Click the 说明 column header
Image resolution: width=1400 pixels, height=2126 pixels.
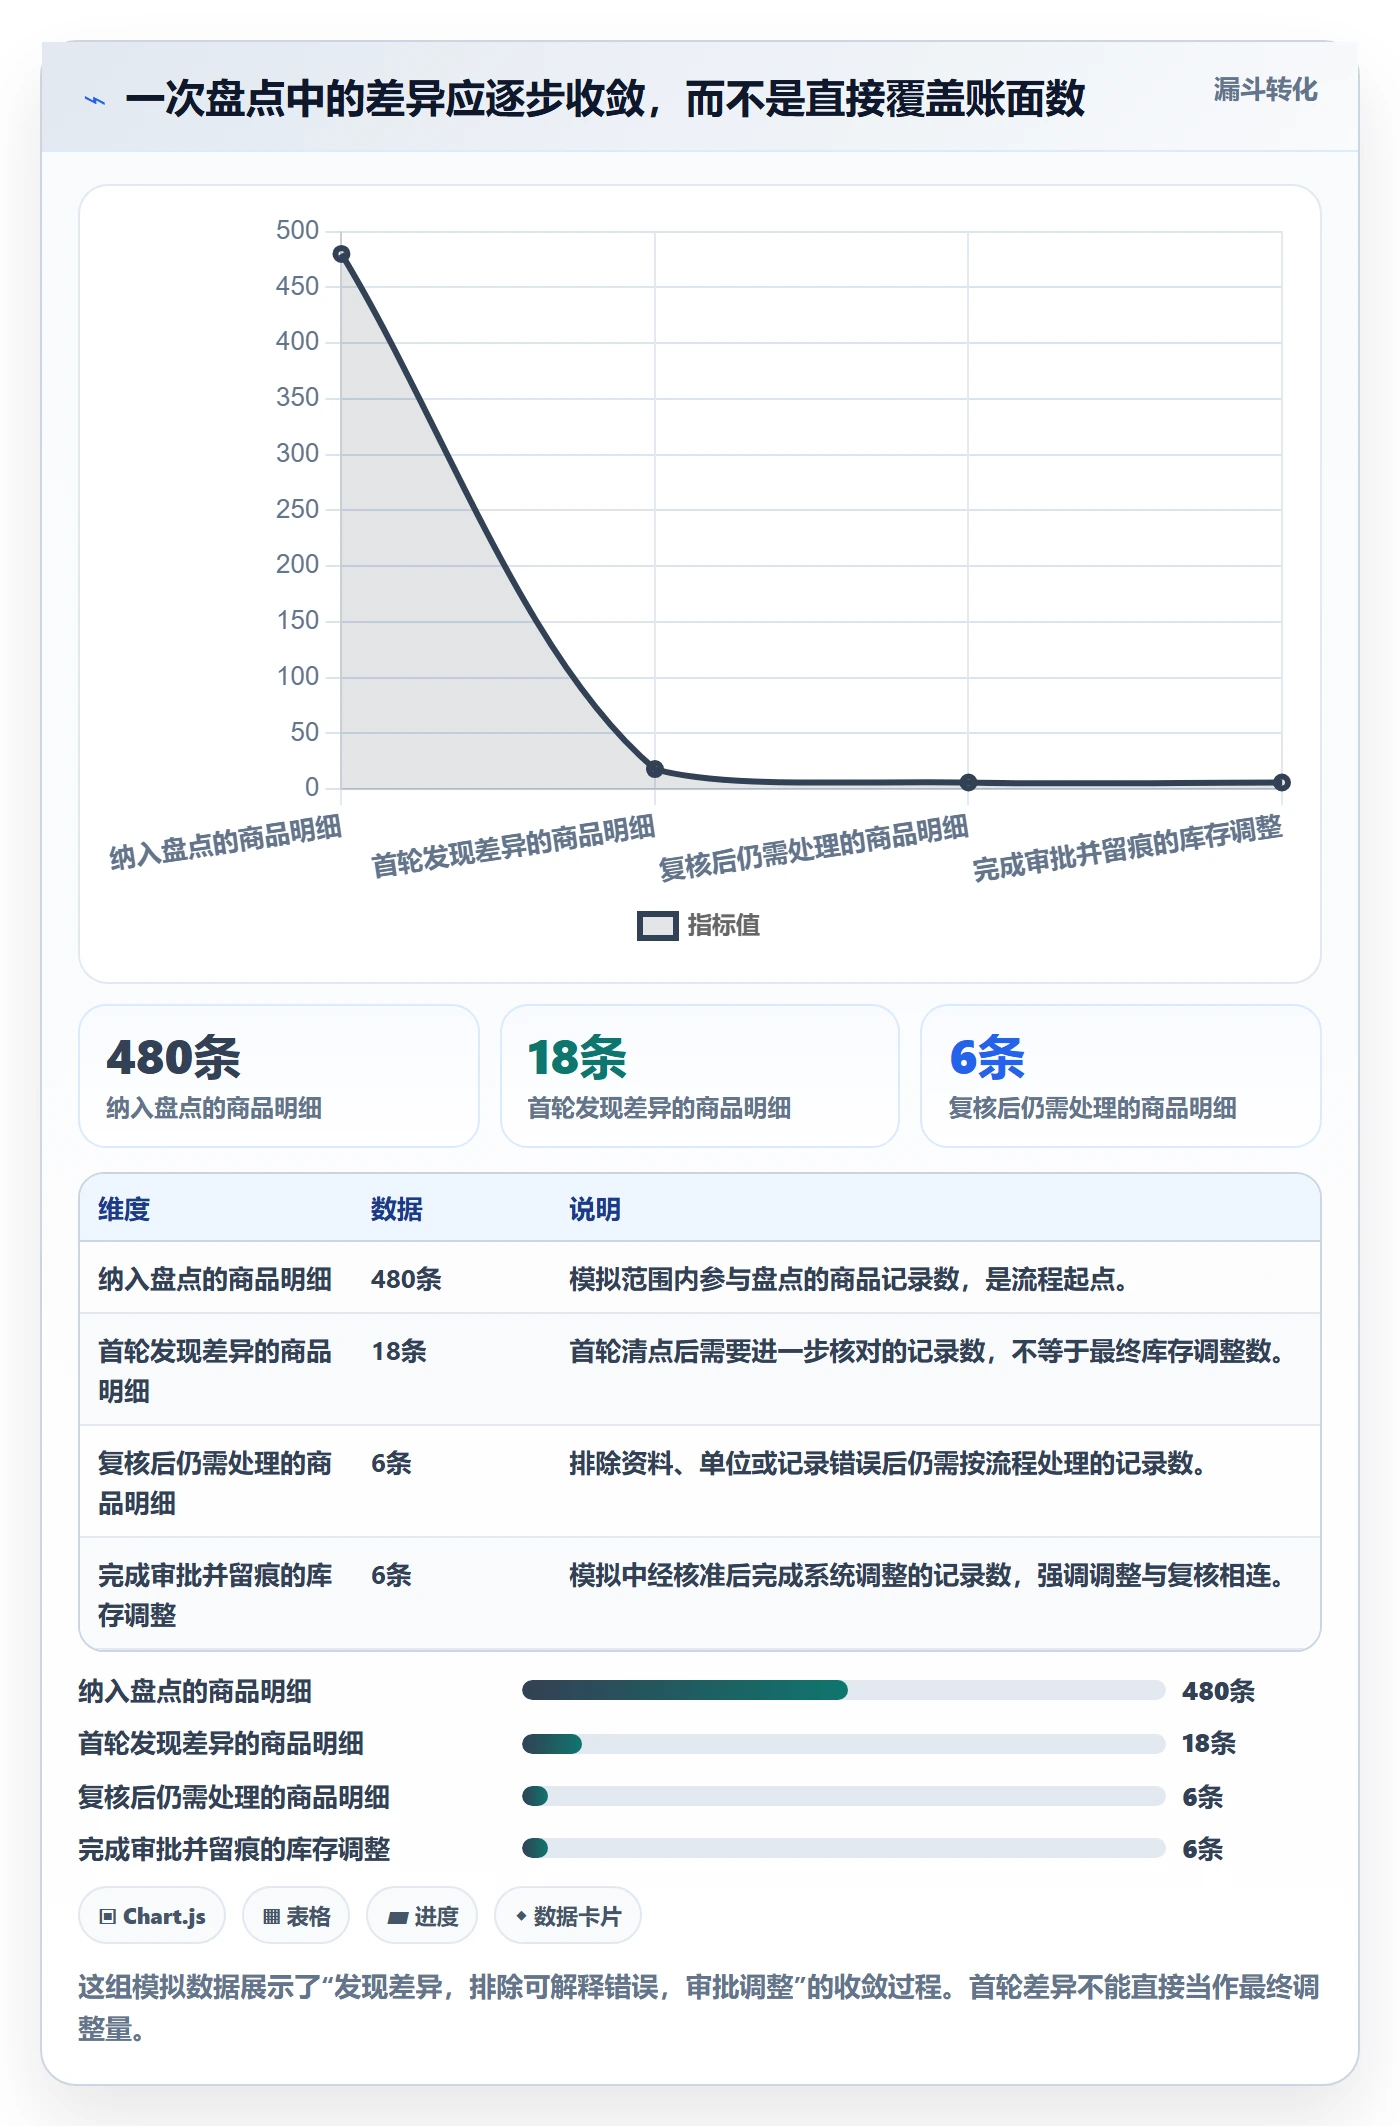595,1209
